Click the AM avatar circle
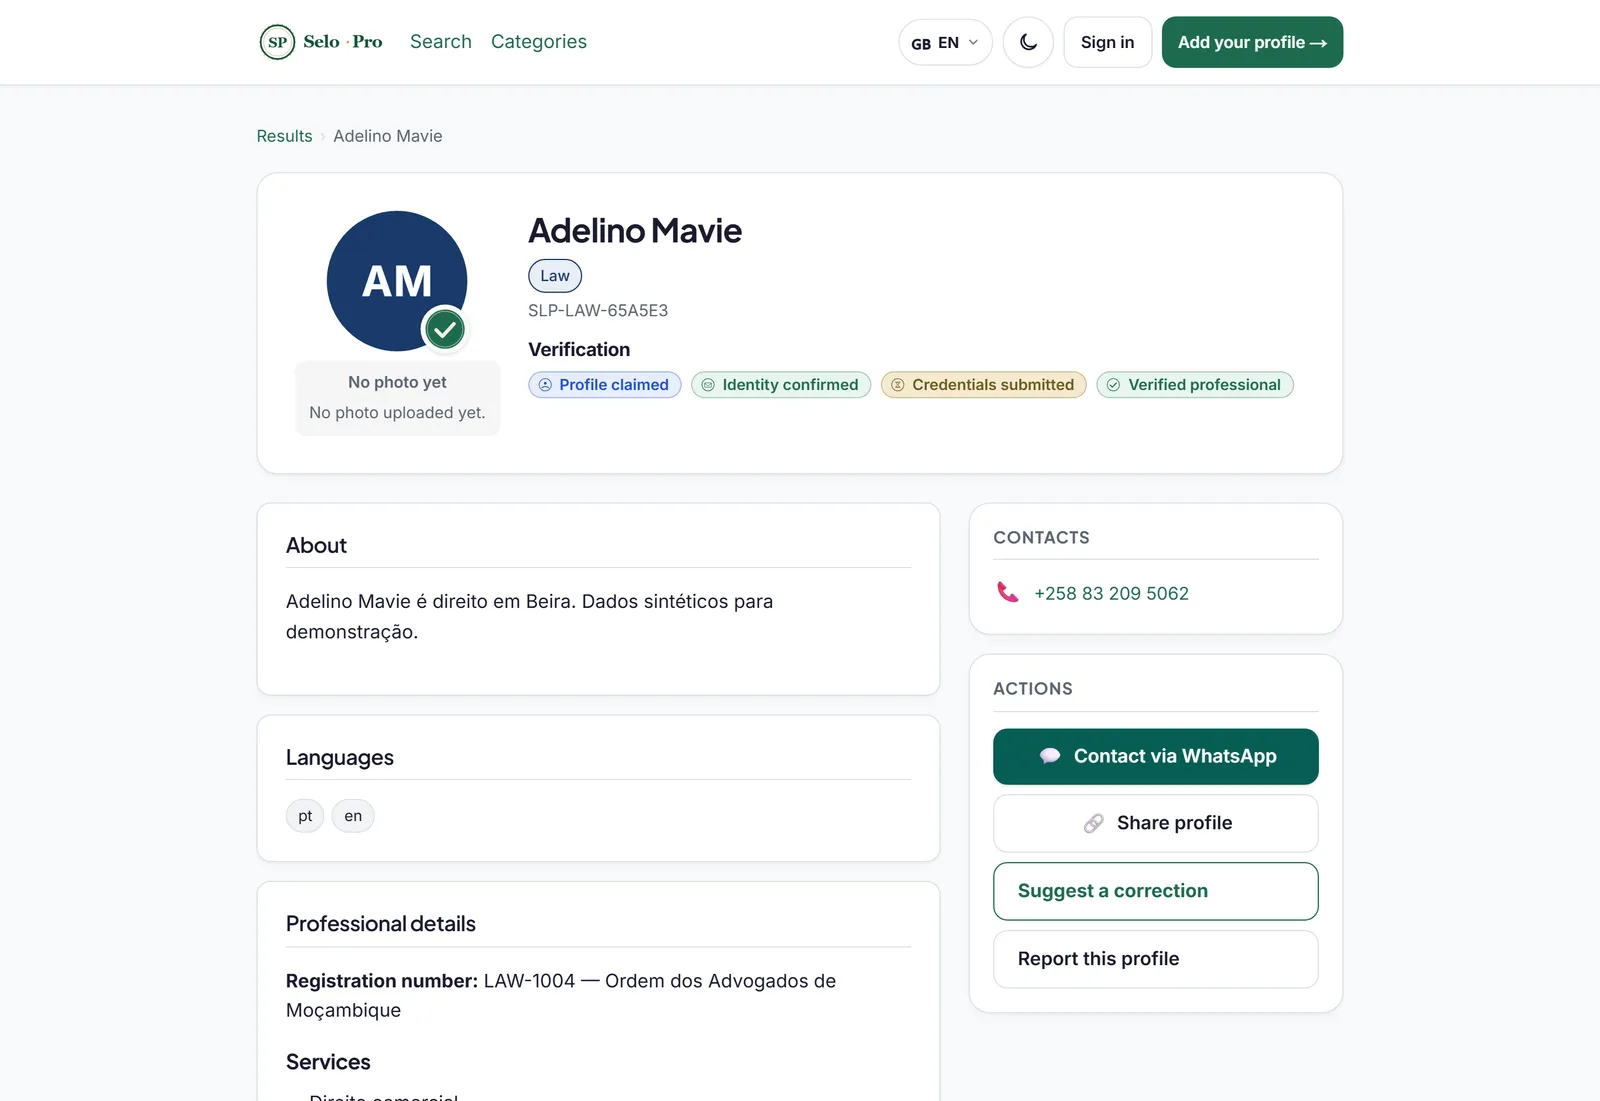This screenshot has width=1600, height=1101. [x=397, y=281]
